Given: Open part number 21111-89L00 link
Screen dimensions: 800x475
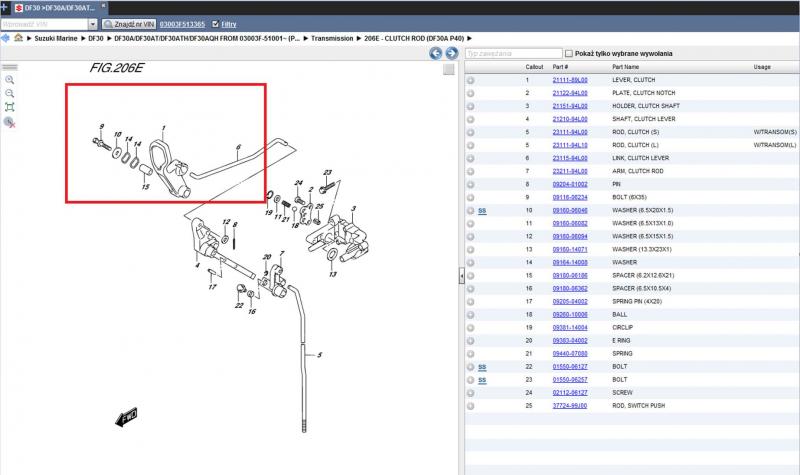Looking at the screenshot, I should tap(569, 79).
